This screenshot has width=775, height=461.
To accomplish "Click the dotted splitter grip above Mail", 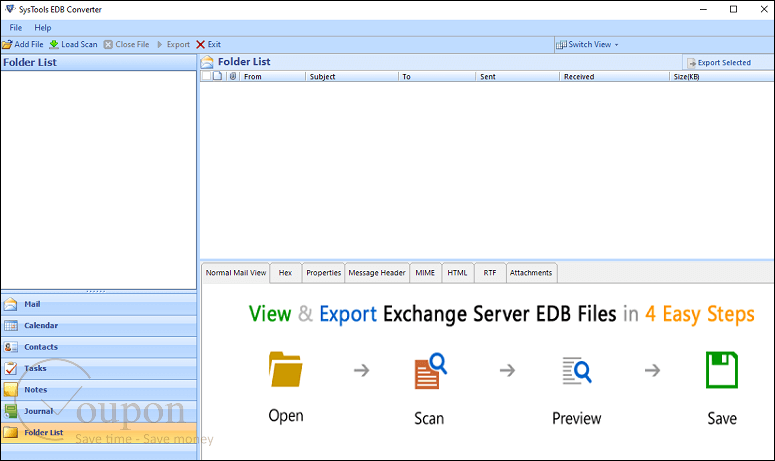I will (x=95, y=292).
